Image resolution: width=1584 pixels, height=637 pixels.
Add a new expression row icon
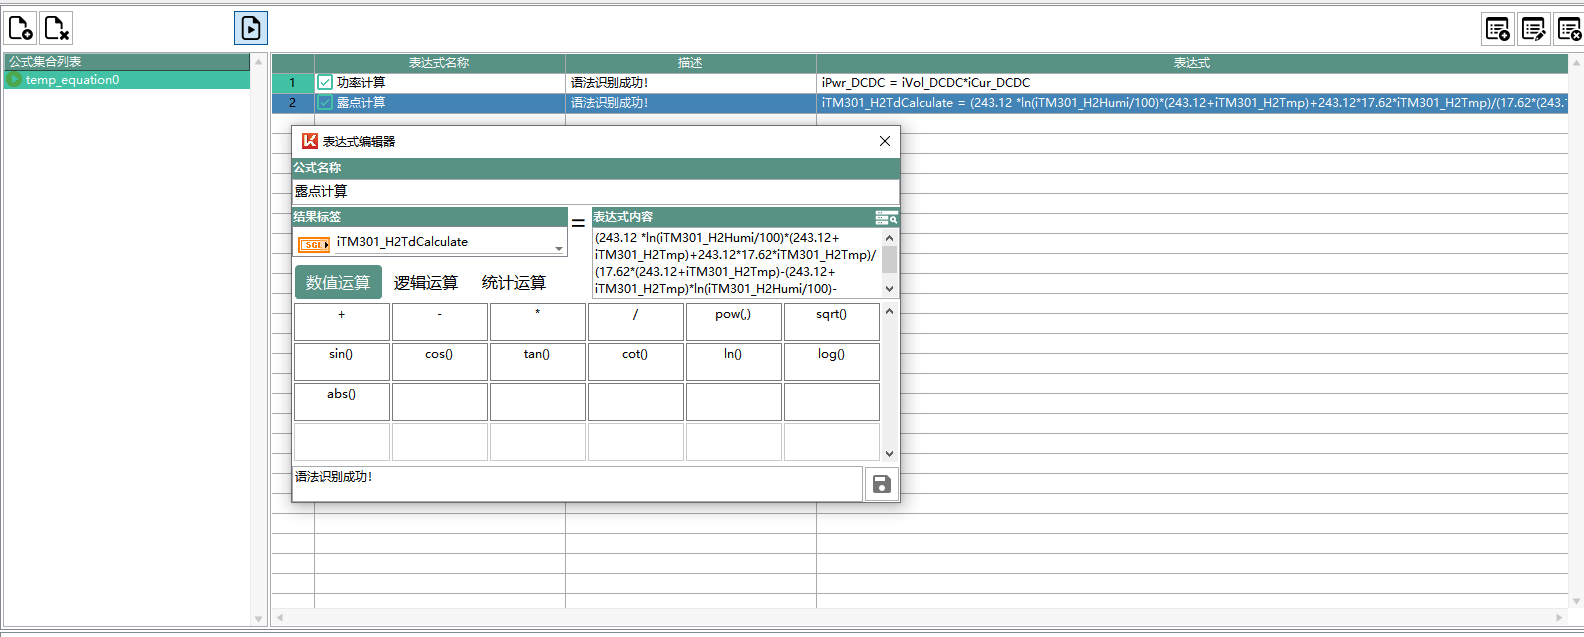coord(1497,29)
